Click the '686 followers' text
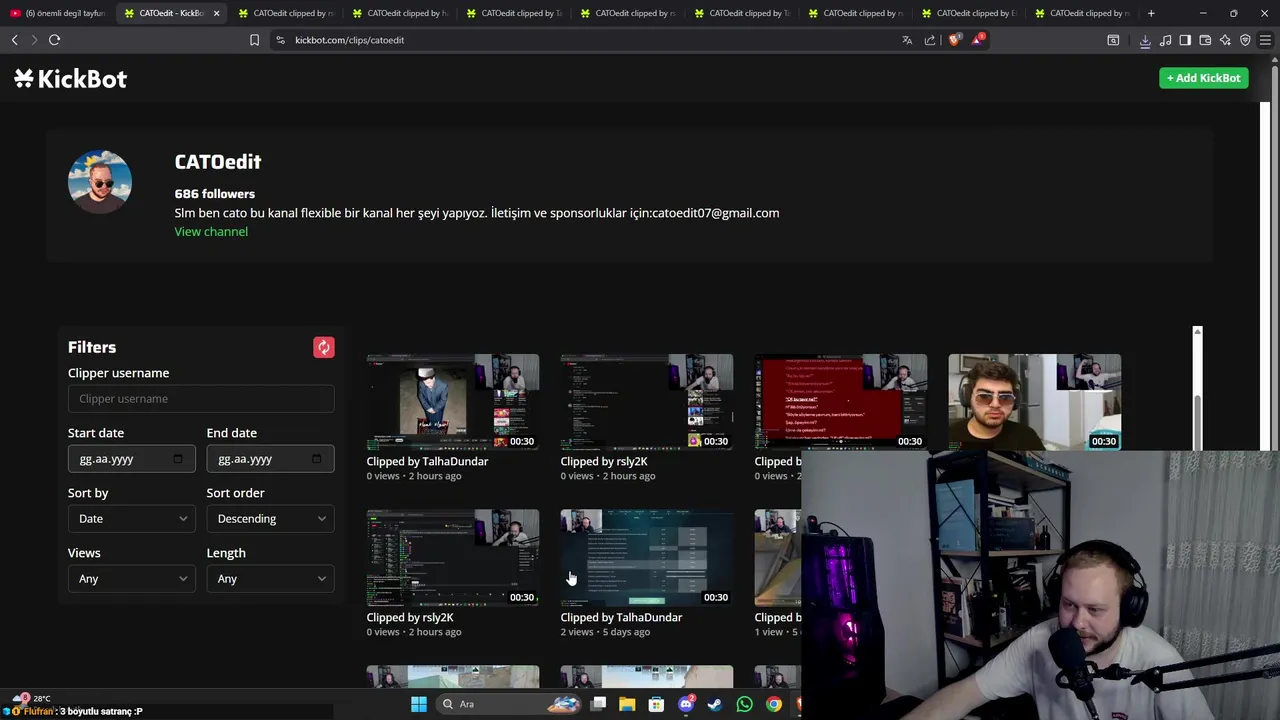Screen dimensions: 1280x720 click(215, 193)
